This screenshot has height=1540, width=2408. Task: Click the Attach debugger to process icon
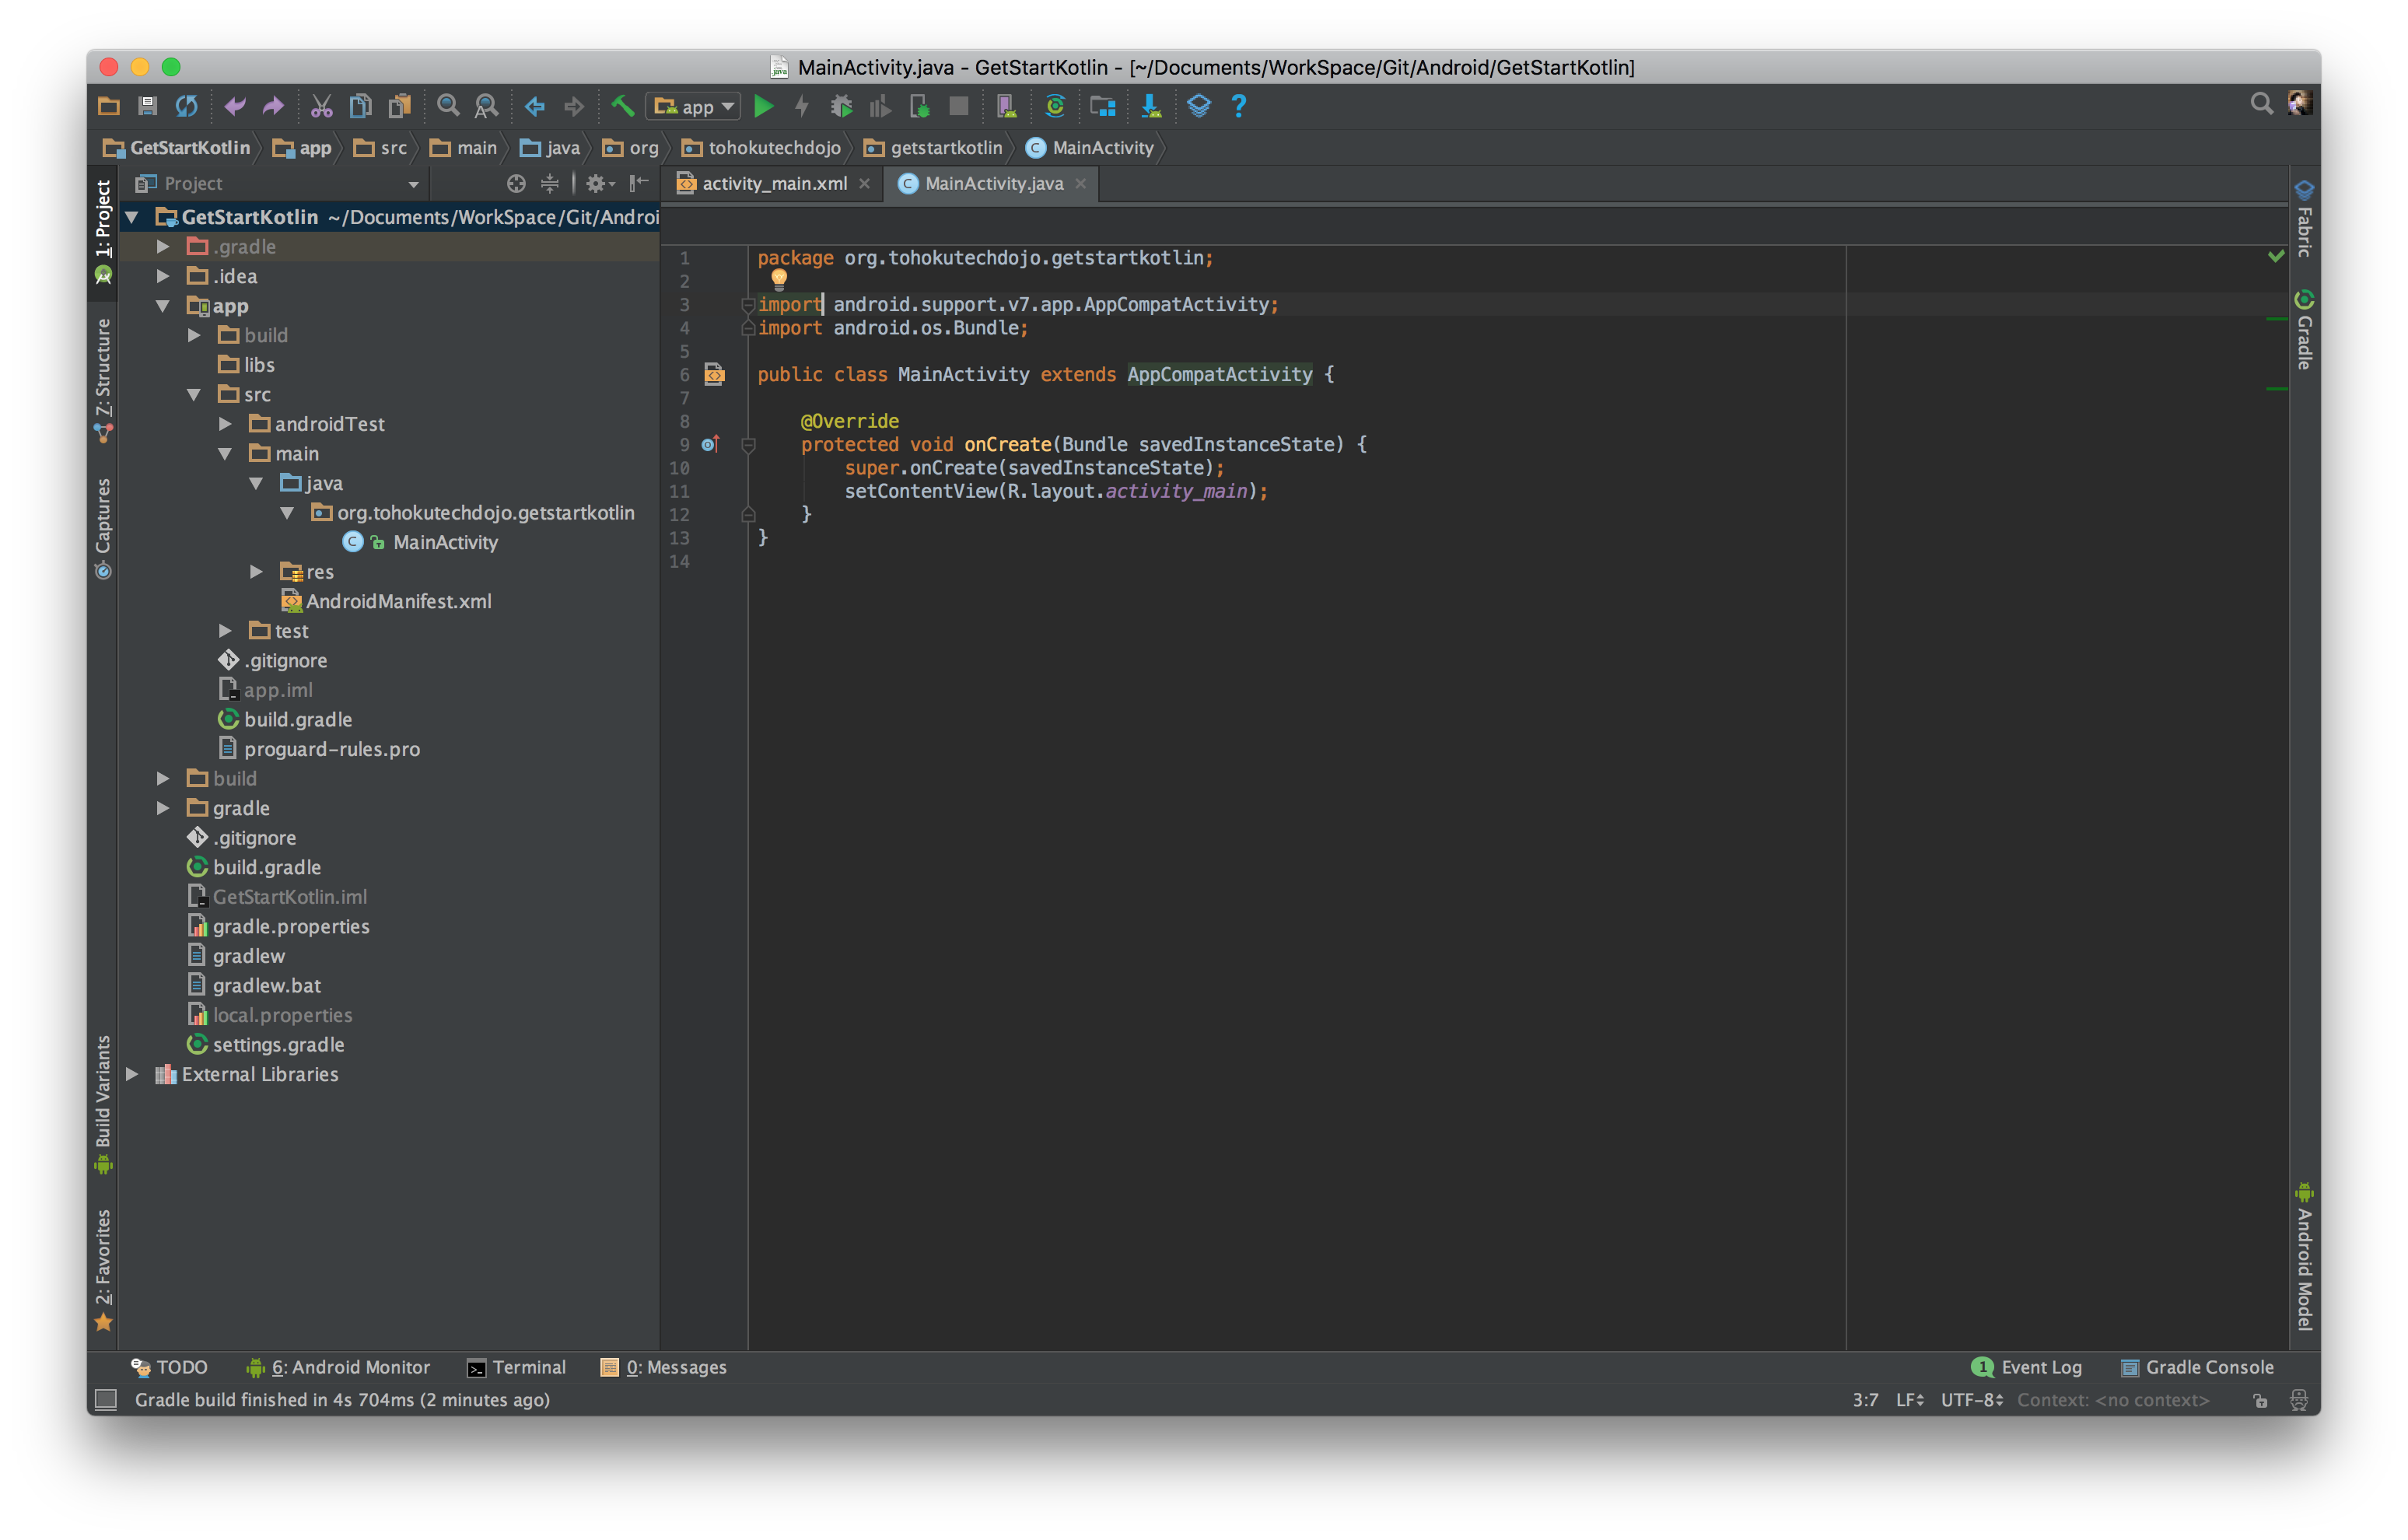pos(919,106)
